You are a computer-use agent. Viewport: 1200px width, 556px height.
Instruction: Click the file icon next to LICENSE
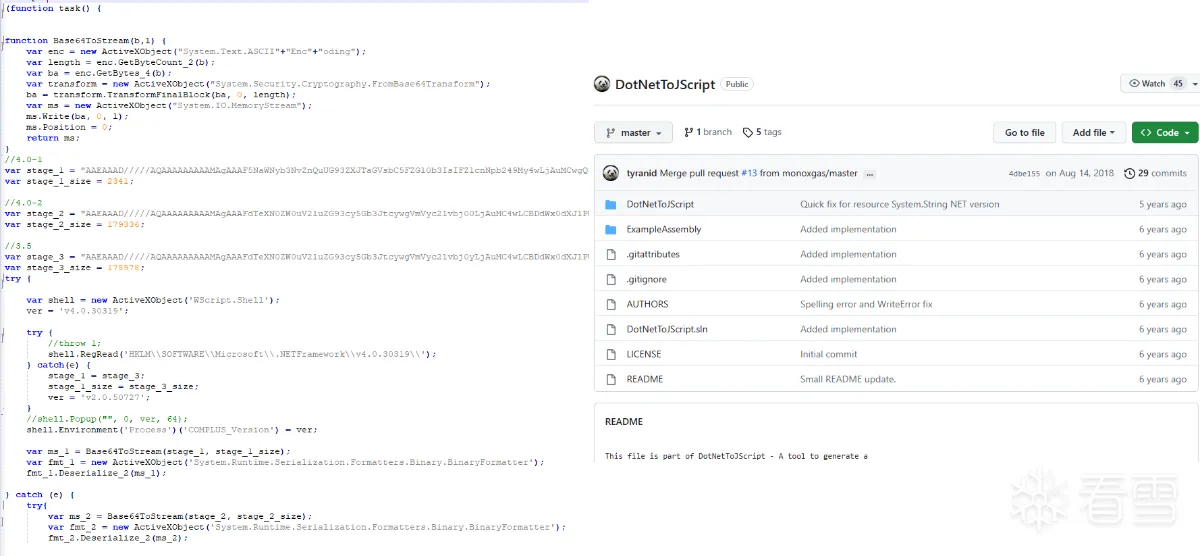pyautogui.click(x=610, y=354)
